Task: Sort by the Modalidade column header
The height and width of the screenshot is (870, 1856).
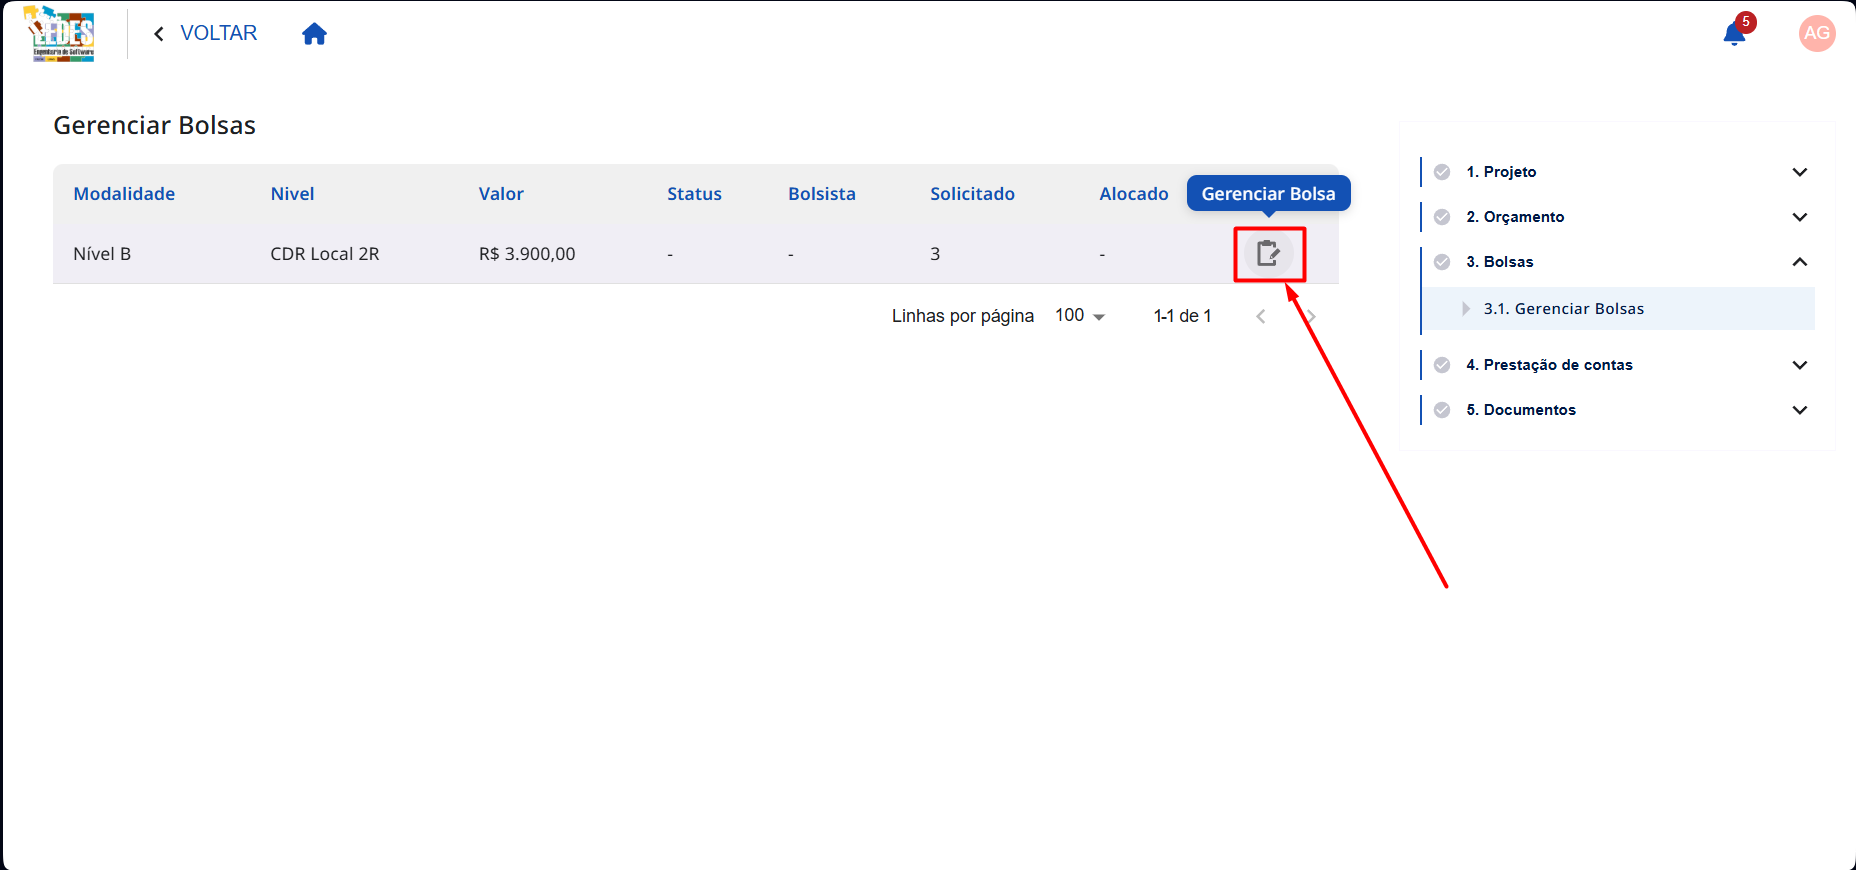Action: point(124,194)
